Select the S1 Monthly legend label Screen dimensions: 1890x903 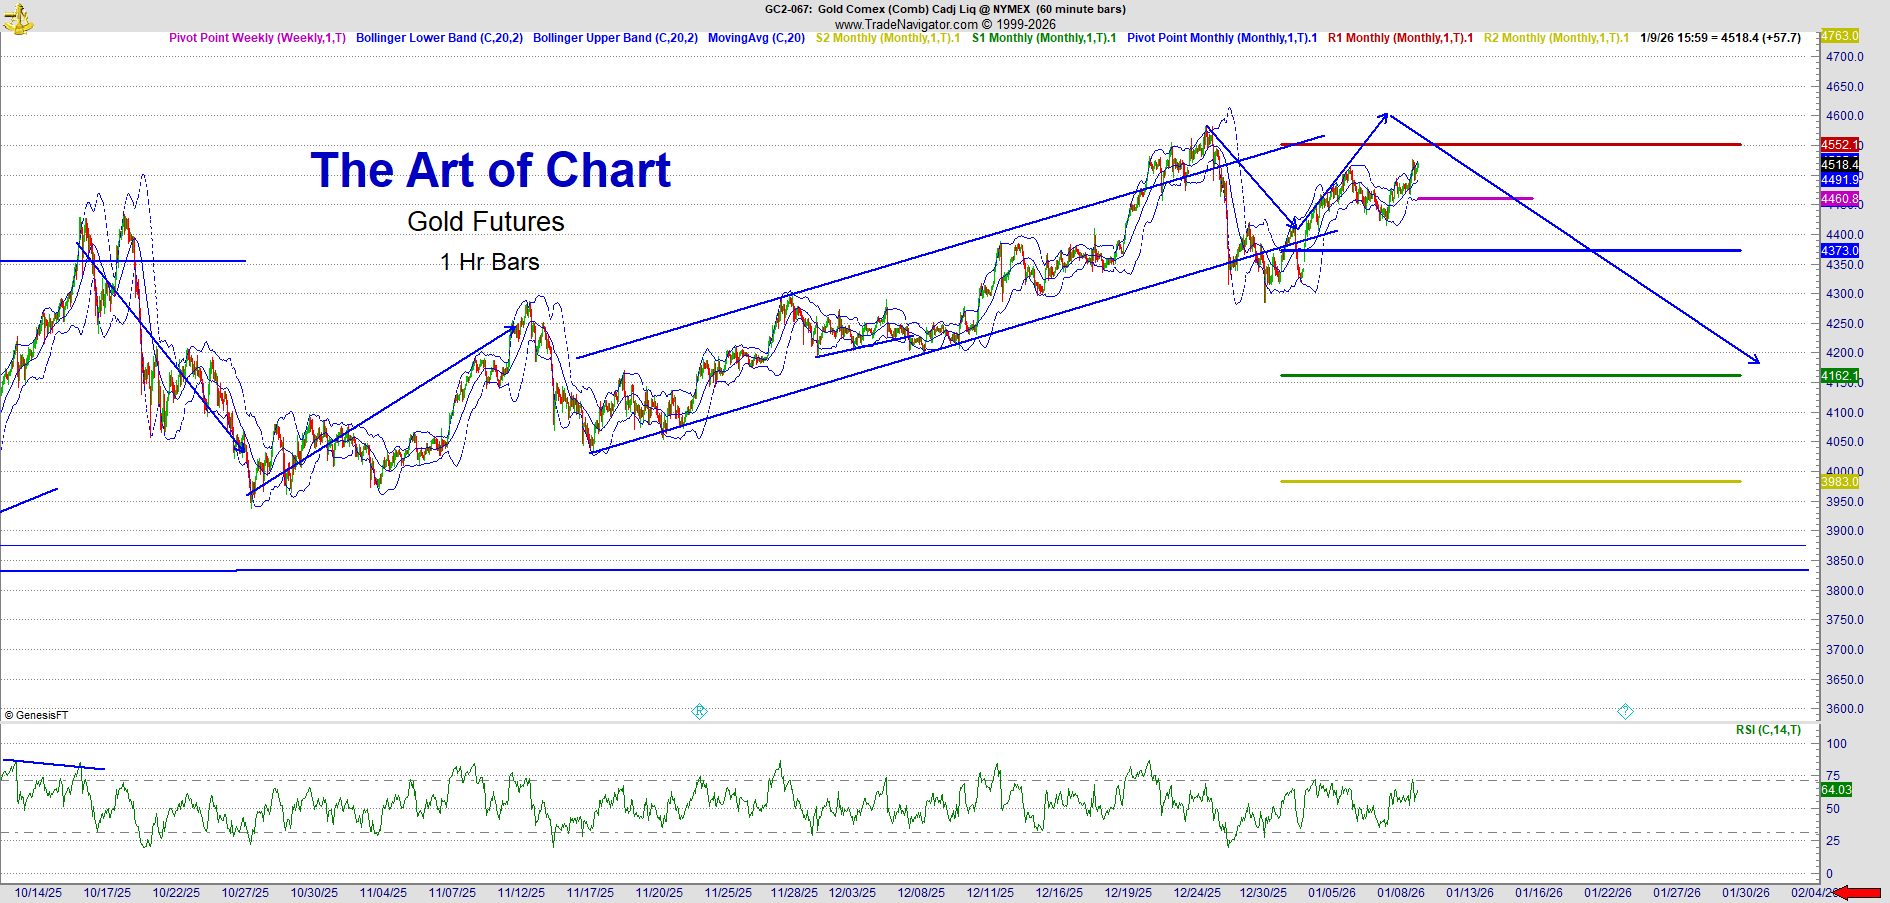pyautogui.click(x=1043, y=38)
